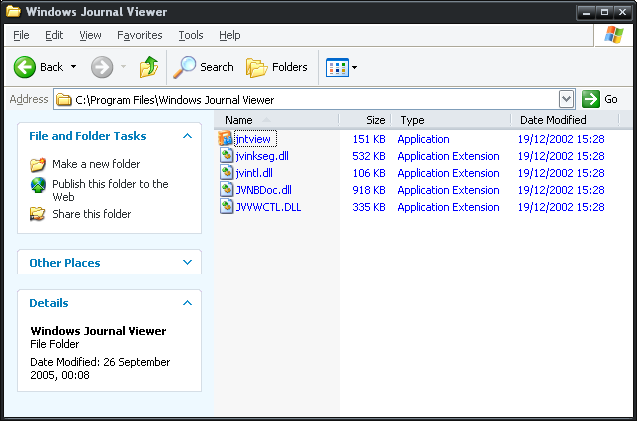Minimize the Windows Journal Viewer window

[x=586, y=12]
